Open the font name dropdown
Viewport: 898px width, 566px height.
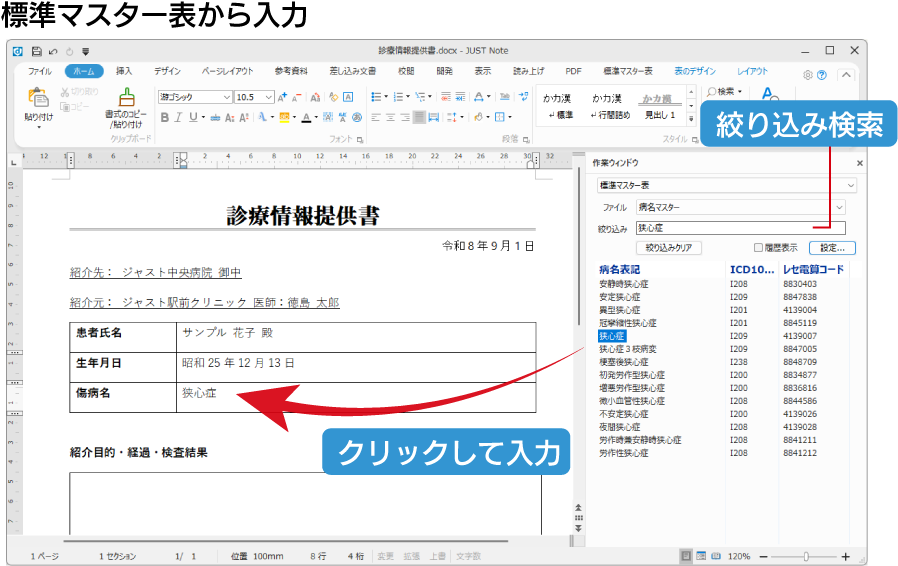point(195,97)
